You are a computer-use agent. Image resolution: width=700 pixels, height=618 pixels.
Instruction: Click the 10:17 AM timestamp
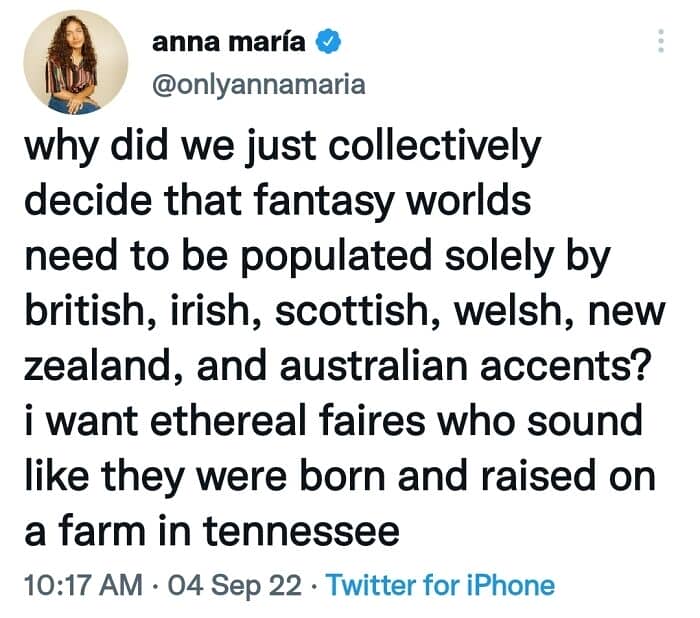74,584
